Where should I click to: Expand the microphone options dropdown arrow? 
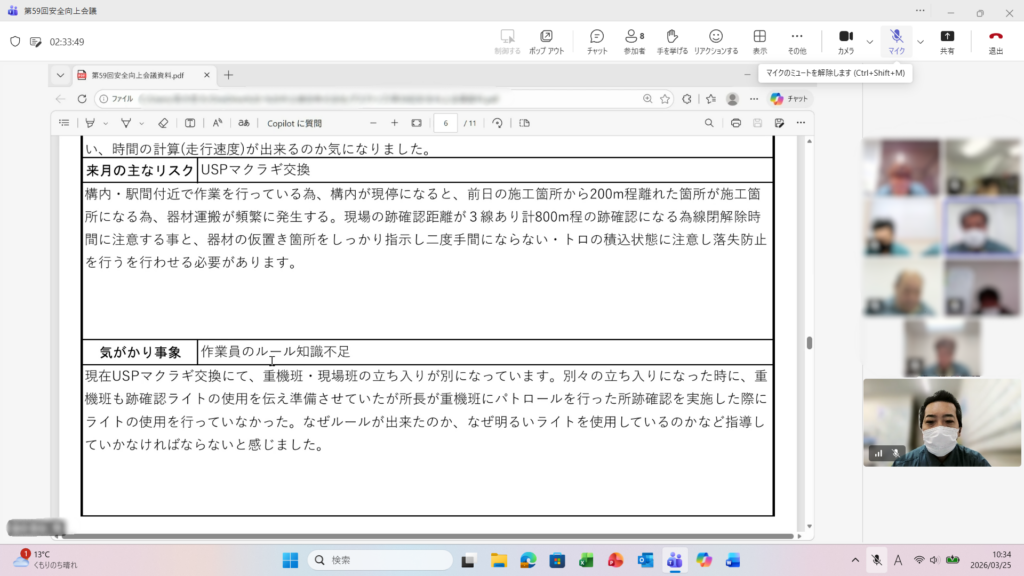(x=920, y=42)
